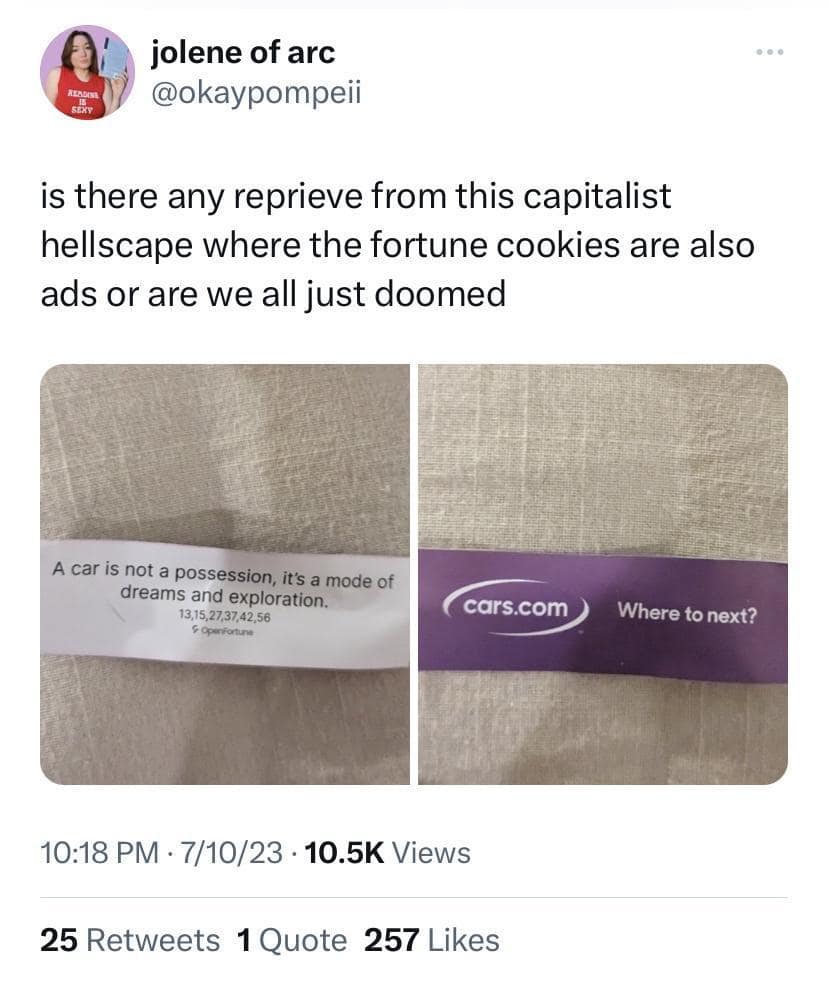This screenshot has height=982, width=828.
Task: Open the left fortune cookie photo
Action: click(225, 574)
